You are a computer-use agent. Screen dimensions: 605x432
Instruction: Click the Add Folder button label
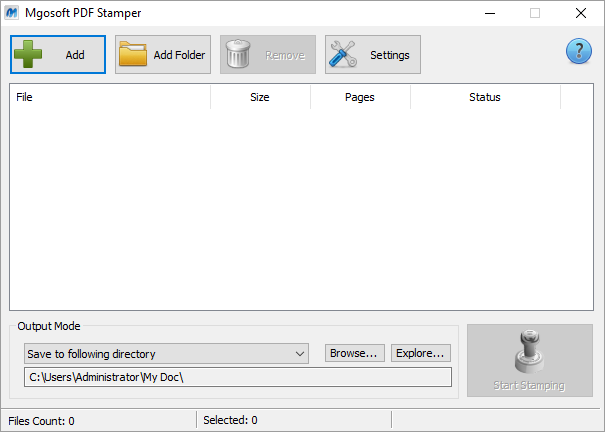click(x=179, y=55)
